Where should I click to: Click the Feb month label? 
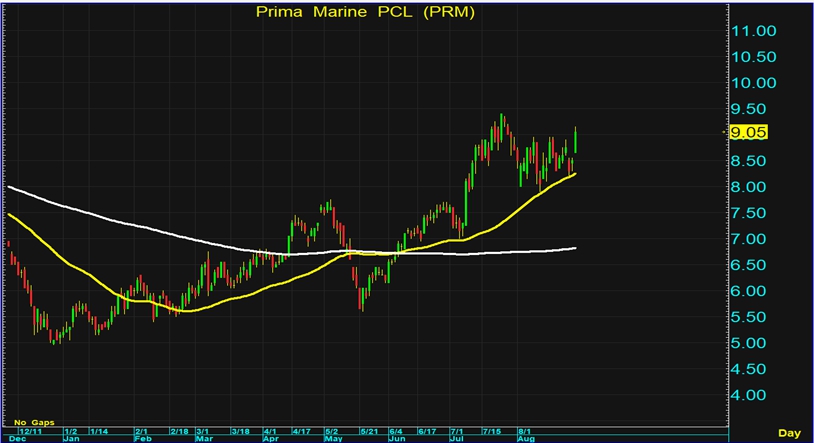[142, 439]
